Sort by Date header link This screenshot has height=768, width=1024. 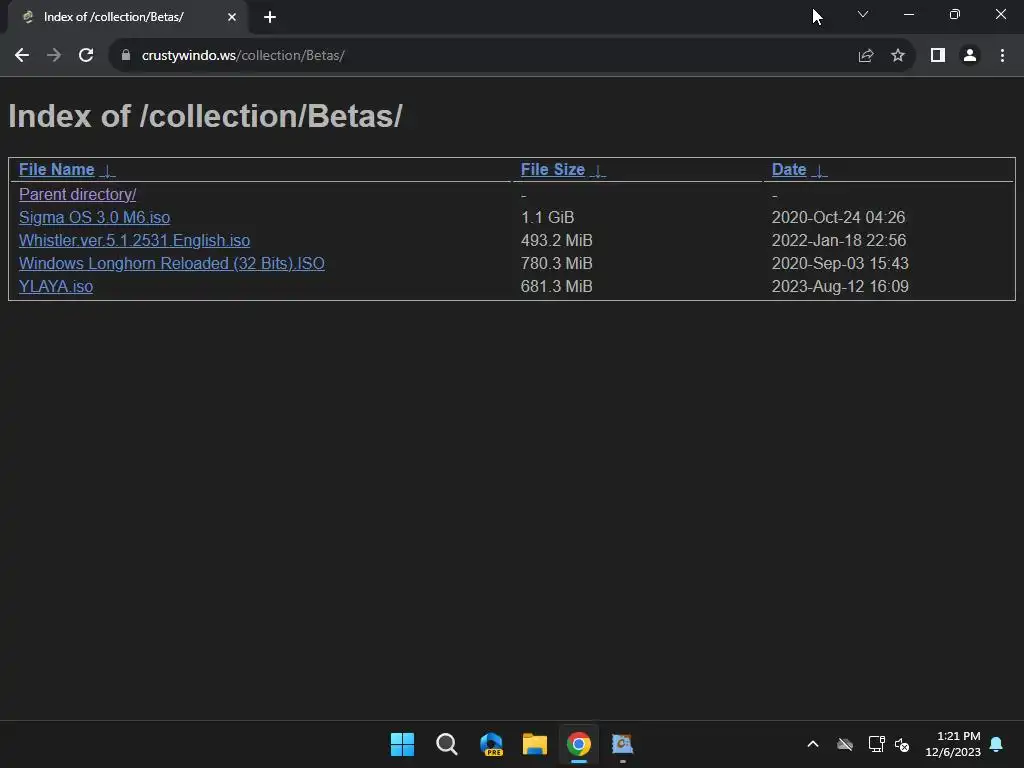(789, 170)
